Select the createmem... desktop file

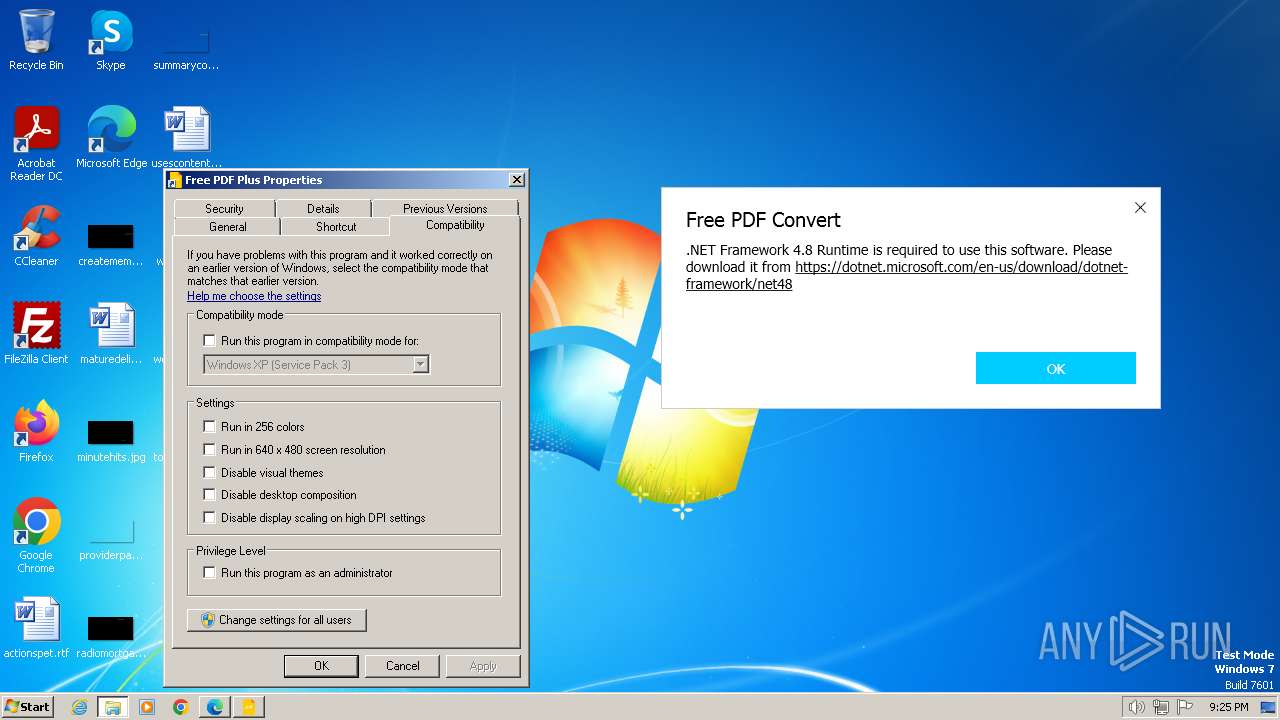(110, 245)
